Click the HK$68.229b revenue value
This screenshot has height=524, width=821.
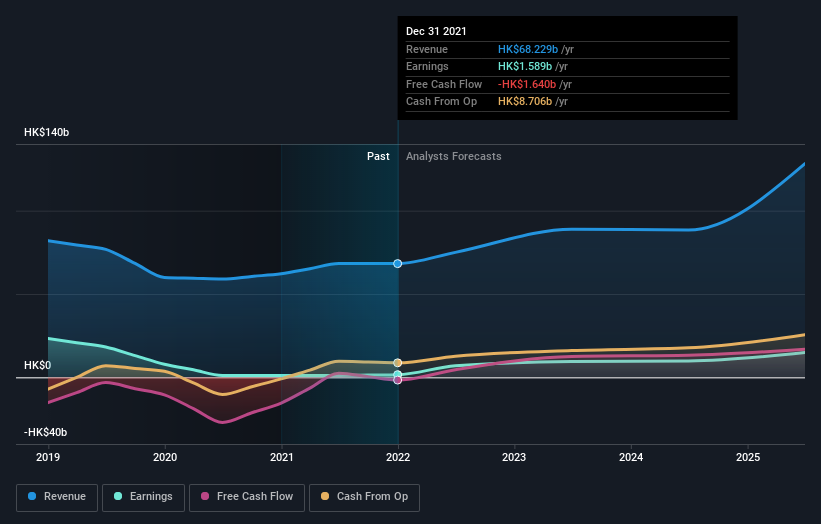pyautogui.click(x=528, y=49)
